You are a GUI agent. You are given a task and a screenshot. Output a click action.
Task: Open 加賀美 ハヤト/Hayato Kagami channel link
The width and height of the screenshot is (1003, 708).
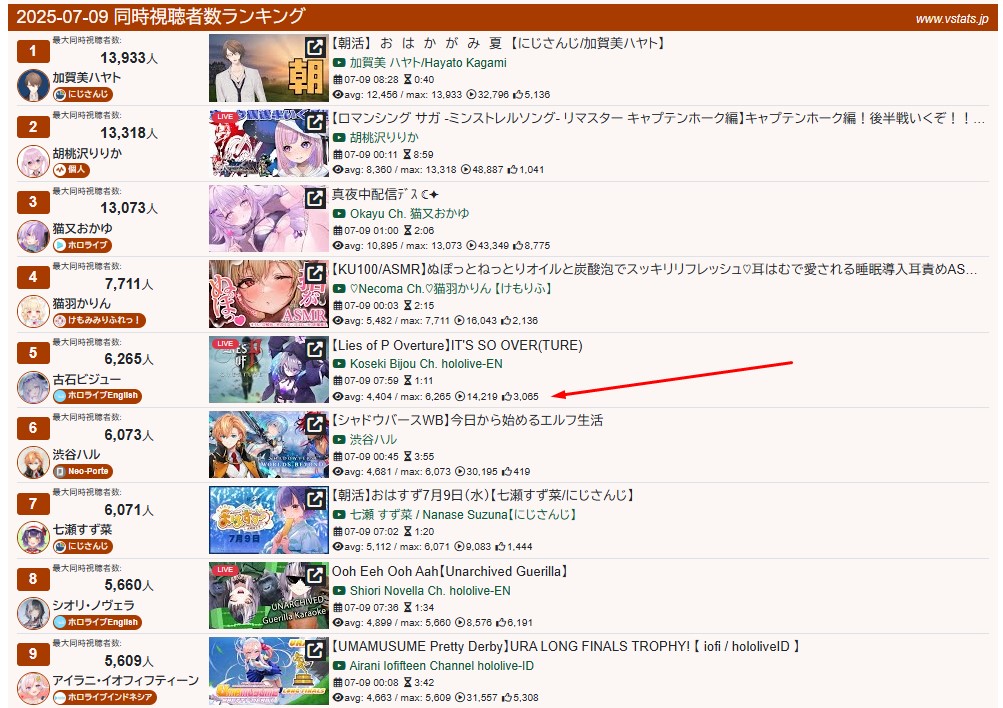[x=428, y=63]
